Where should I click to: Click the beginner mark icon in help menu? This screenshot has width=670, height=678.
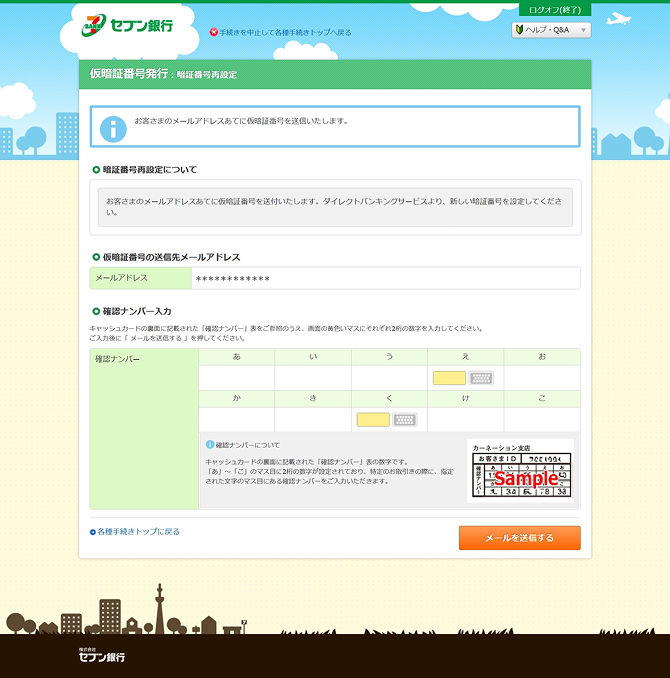click(519, 30)
